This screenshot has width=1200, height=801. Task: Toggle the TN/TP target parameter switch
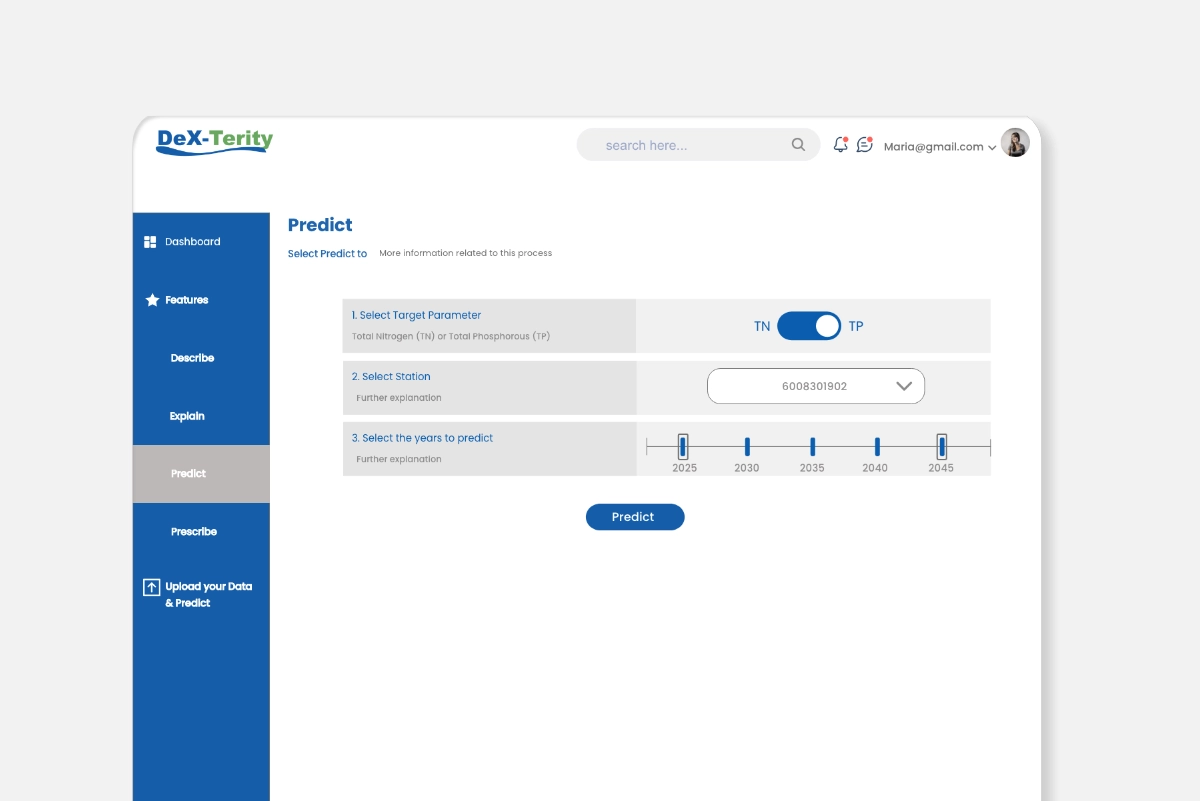pos(809,326)
